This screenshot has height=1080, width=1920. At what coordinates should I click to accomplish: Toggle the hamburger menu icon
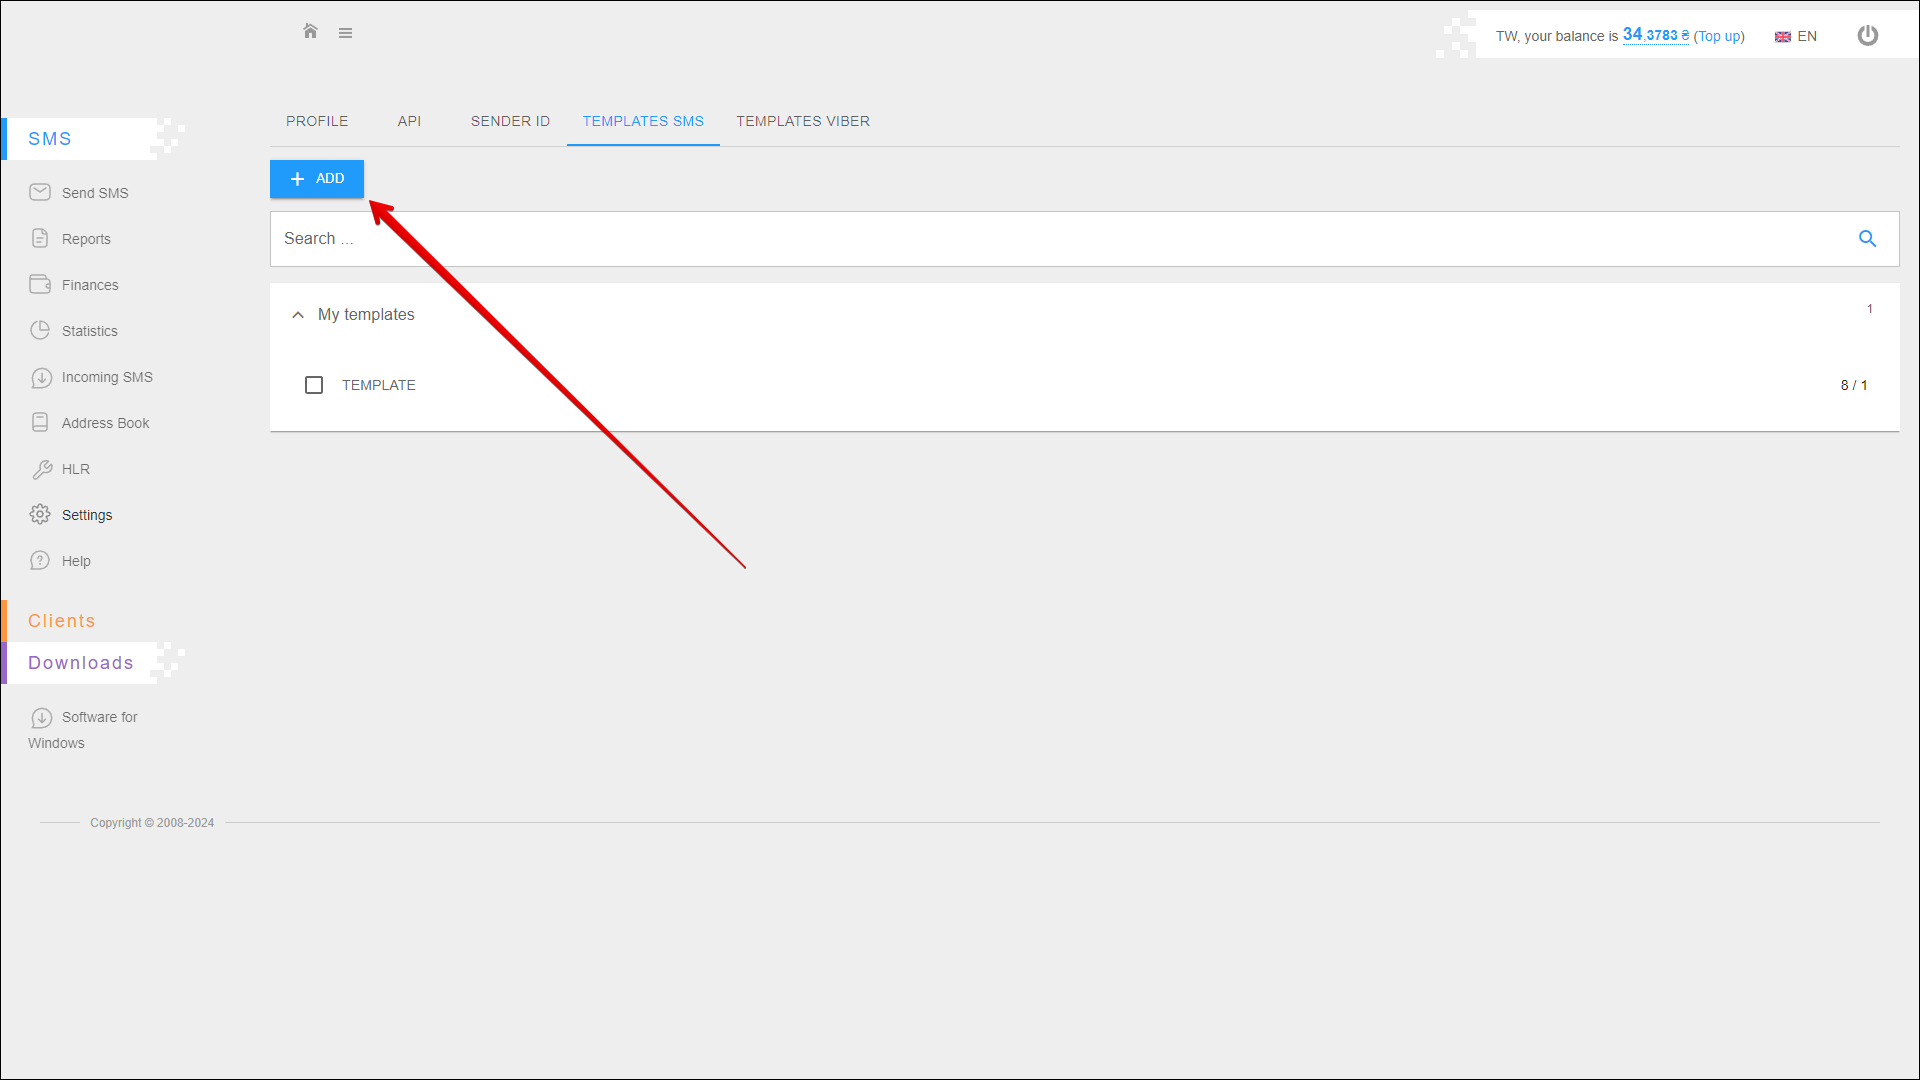click(345, 33)
